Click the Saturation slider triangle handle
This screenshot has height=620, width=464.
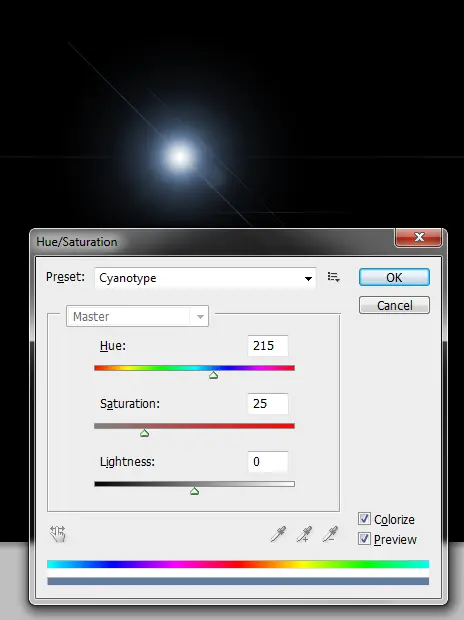tap(144, 433)
